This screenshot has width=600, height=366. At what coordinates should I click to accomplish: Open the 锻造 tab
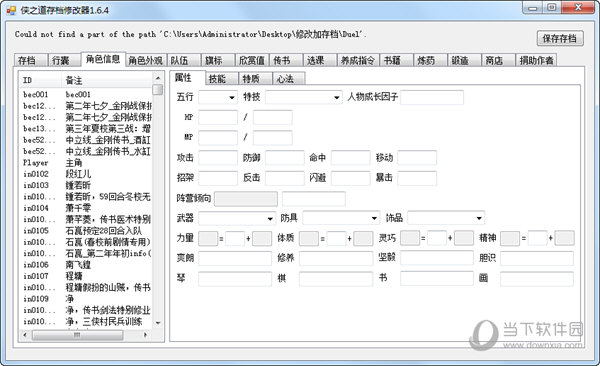tap(464, 60)
